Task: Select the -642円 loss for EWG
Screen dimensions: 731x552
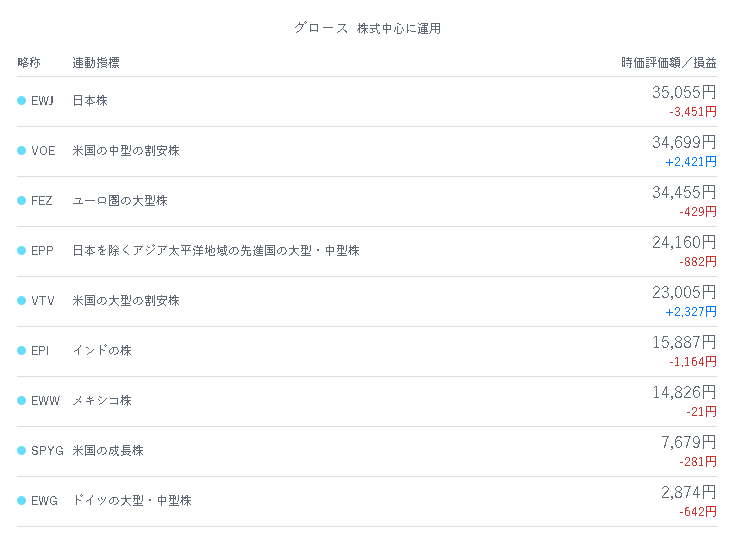Action: [697, 512]
